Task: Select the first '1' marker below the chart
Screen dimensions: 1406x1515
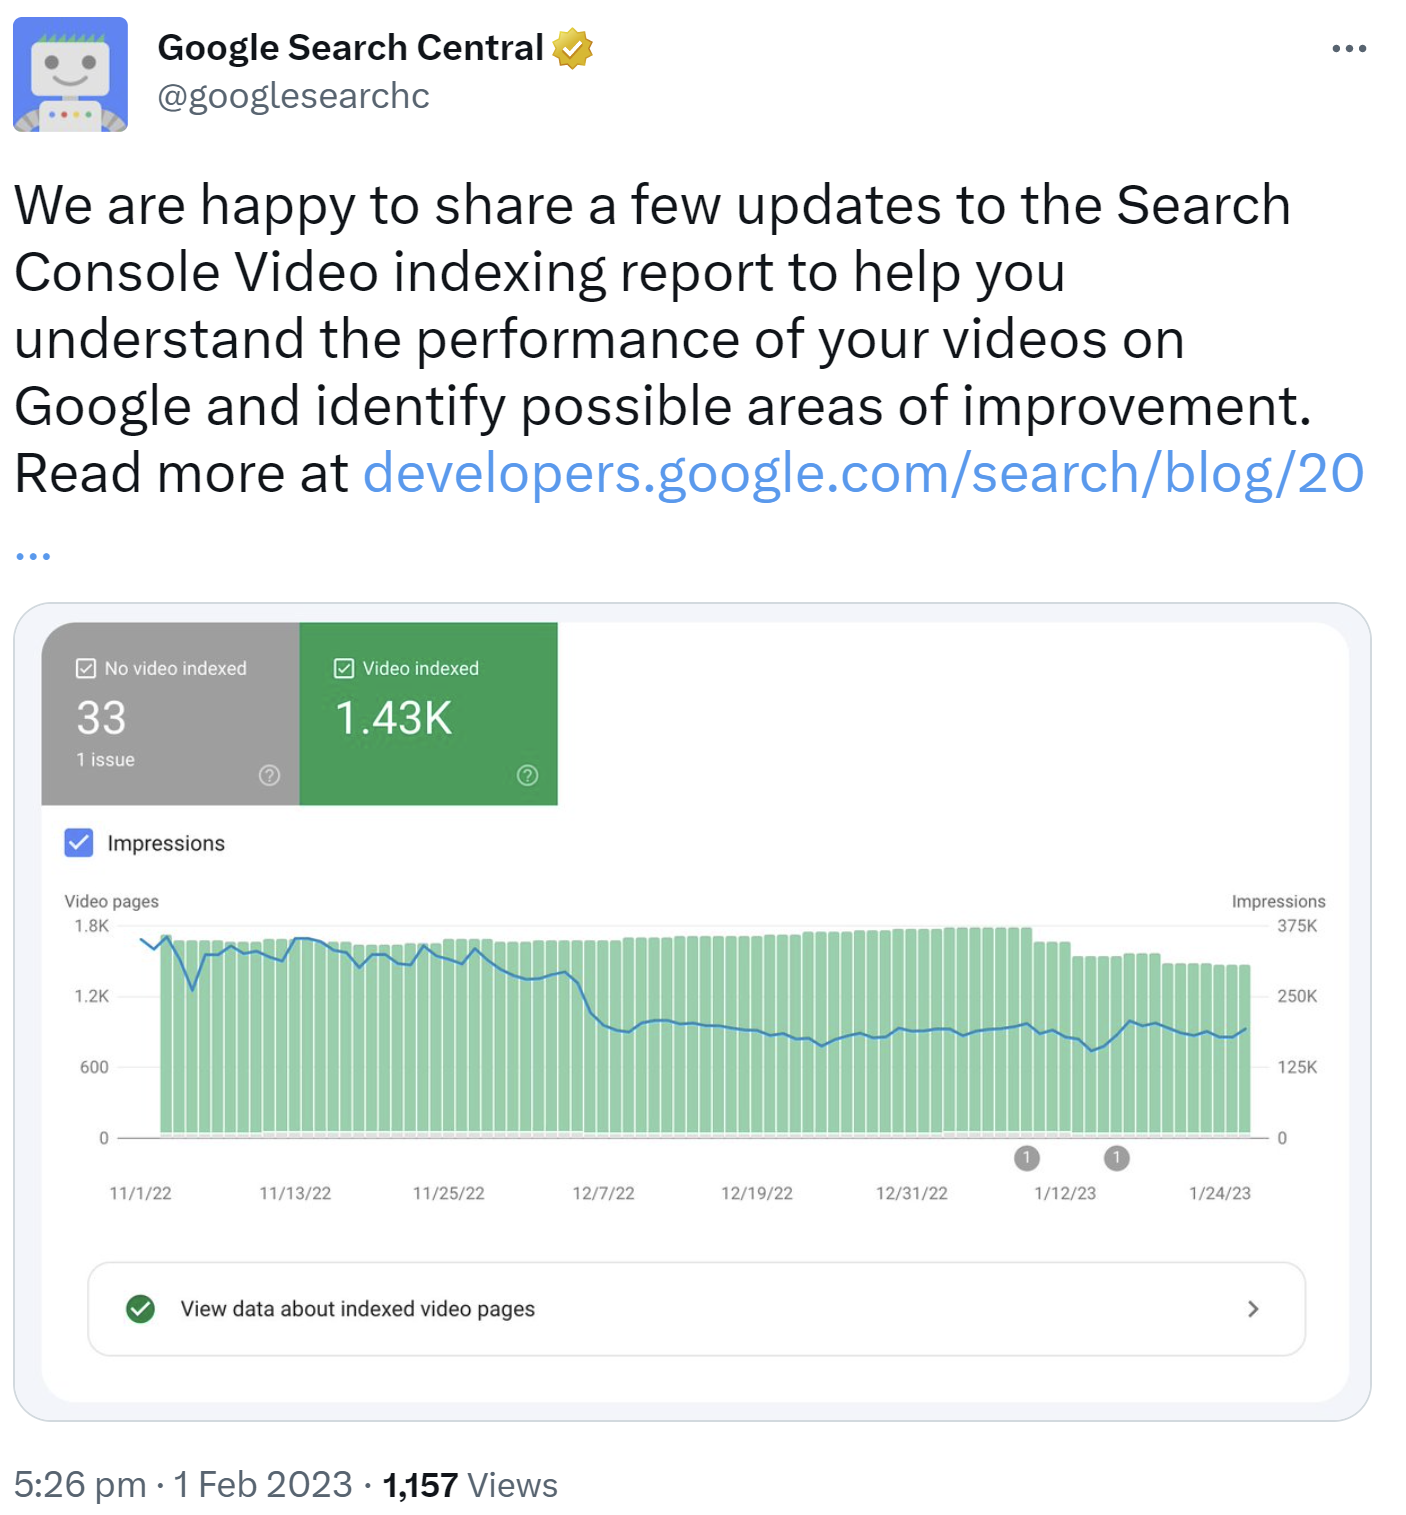Action: coord(1027,1159)
